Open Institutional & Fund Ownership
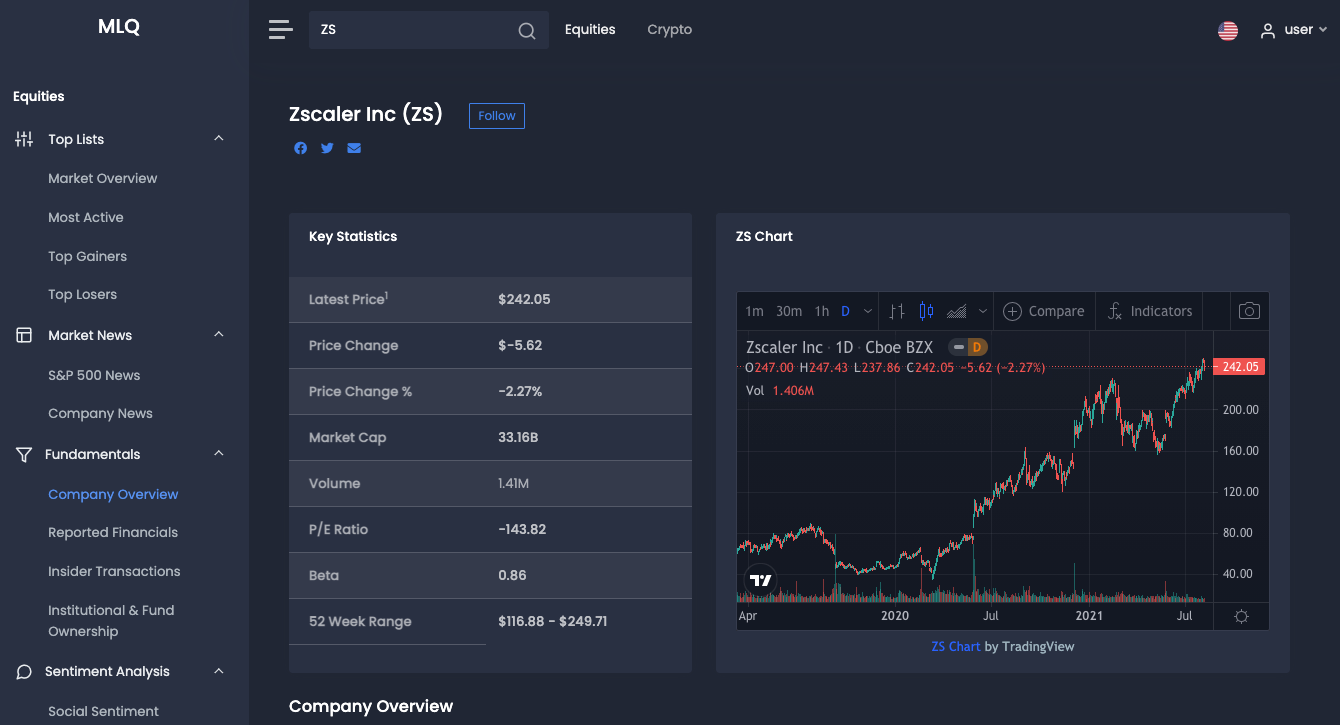 click(x=111, y=621)
